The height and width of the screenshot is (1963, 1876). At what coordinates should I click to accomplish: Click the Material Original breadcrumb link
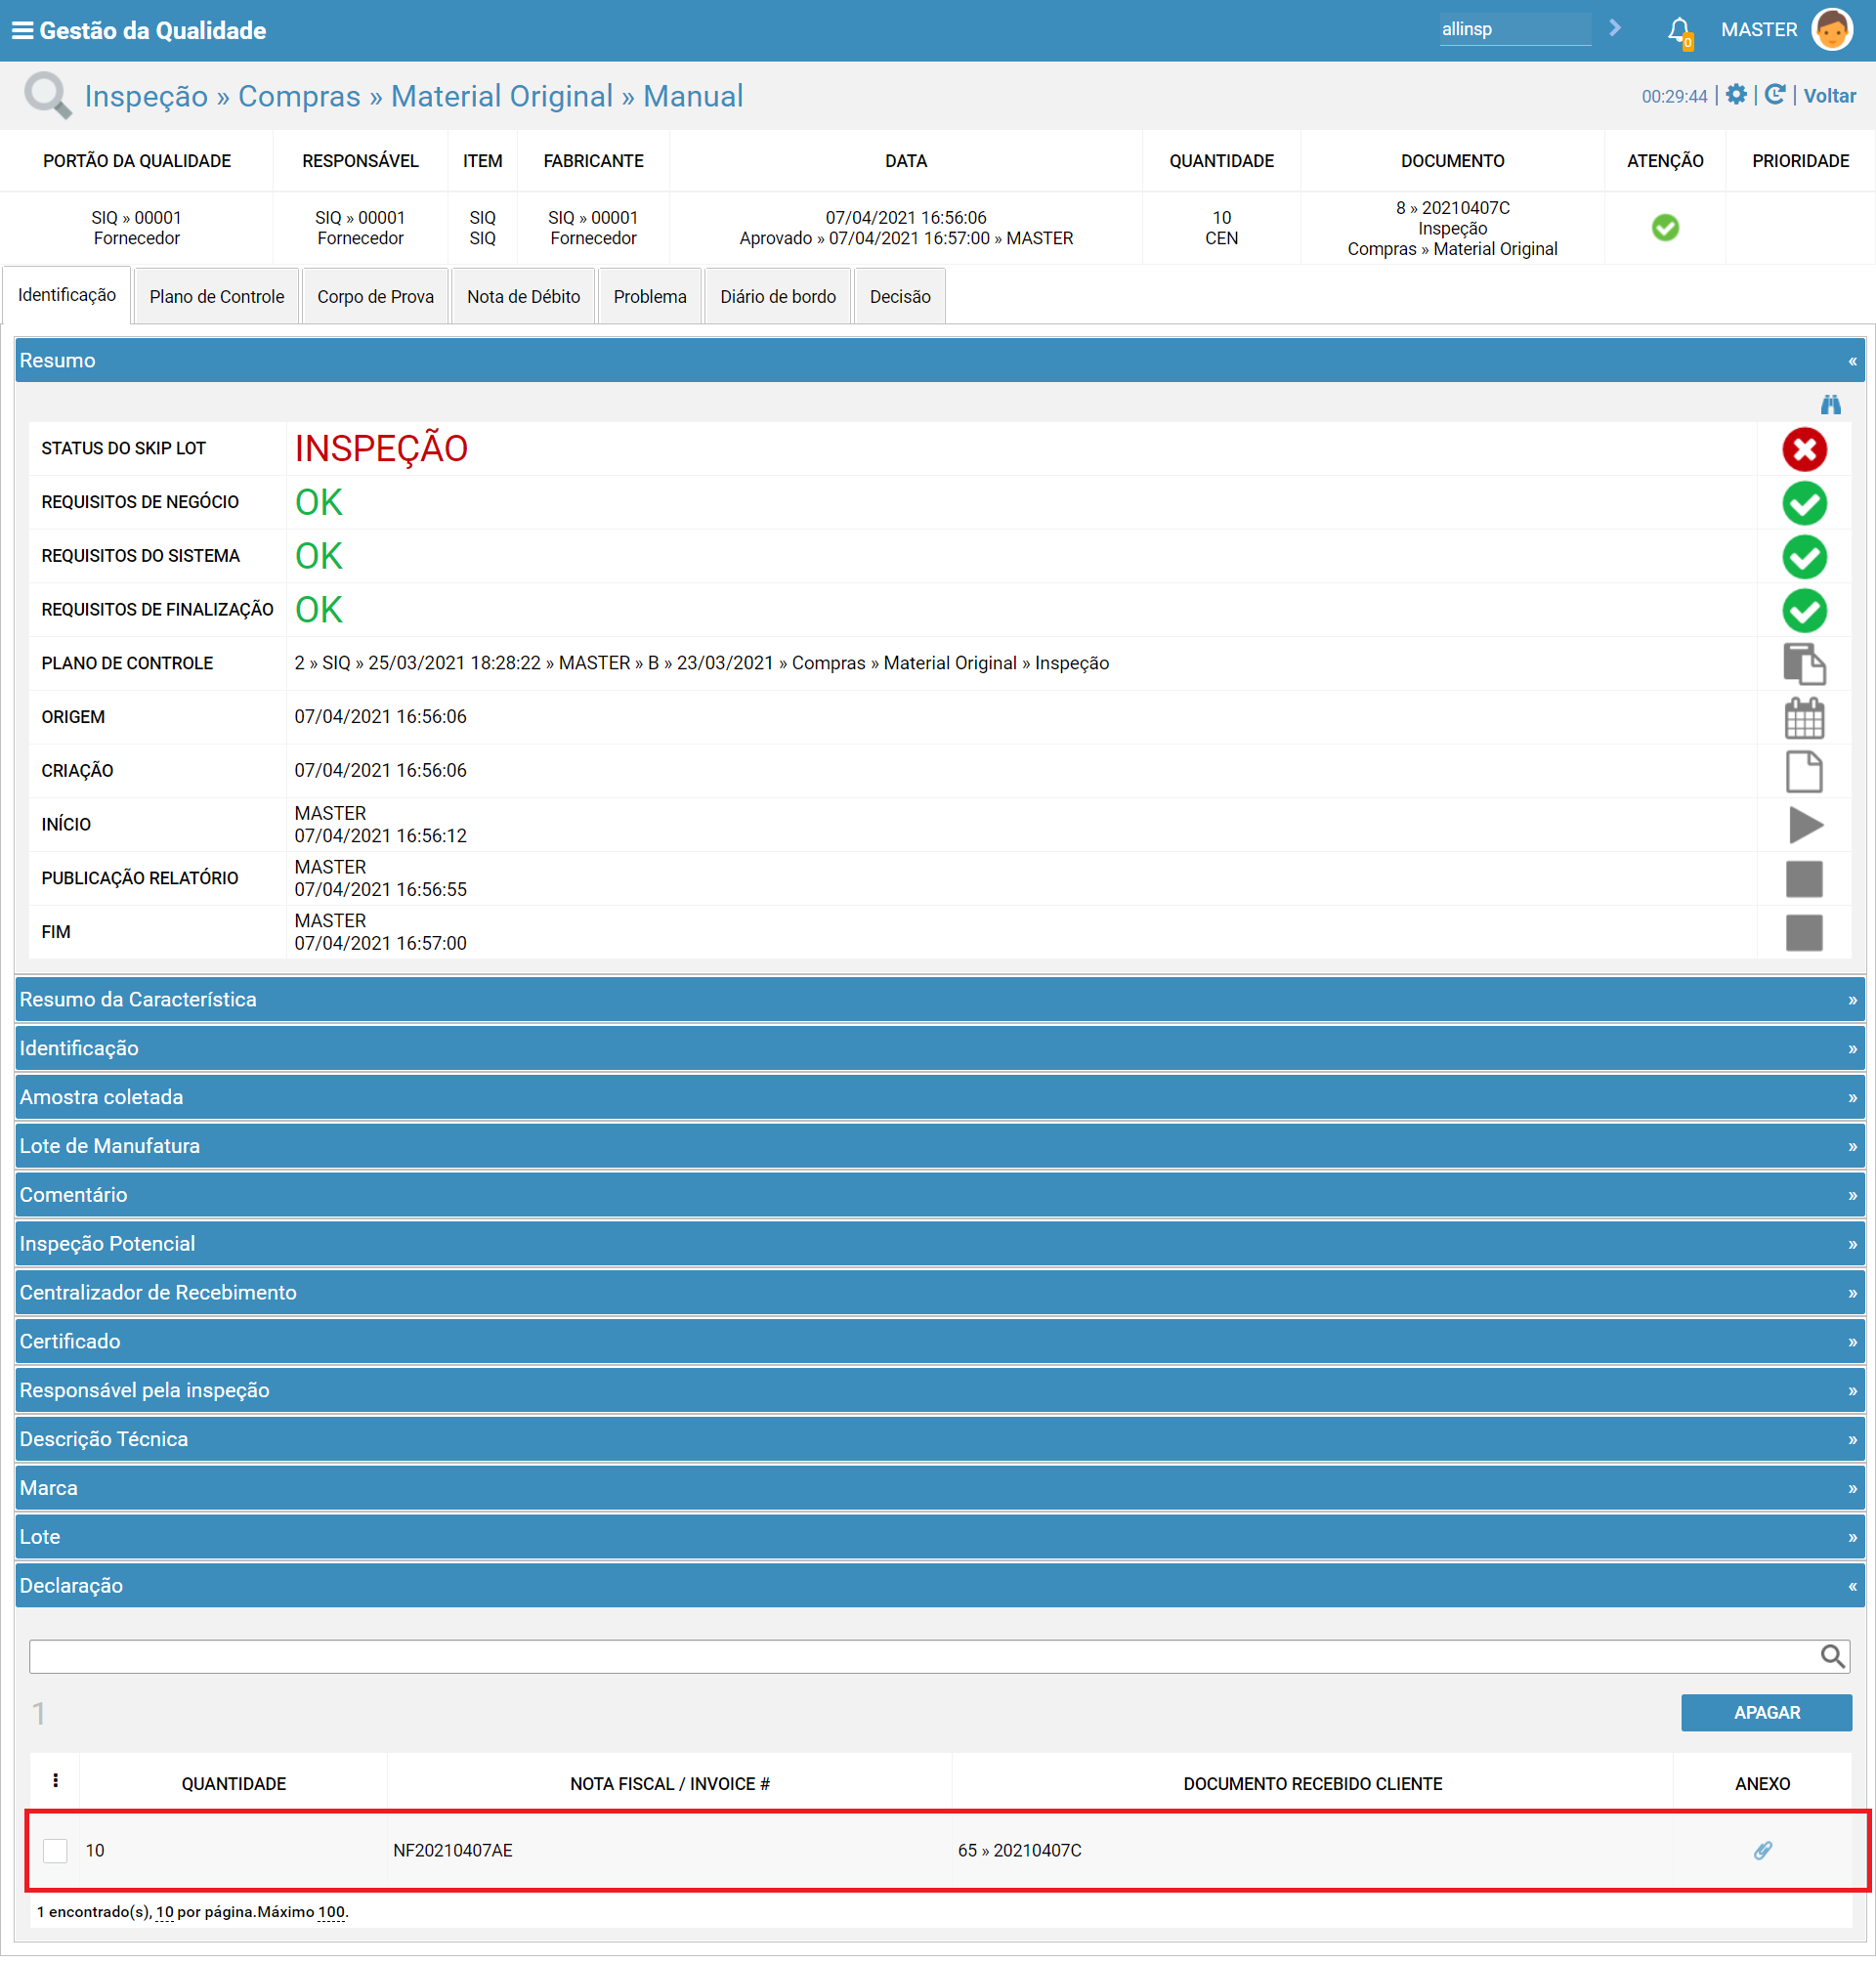[x=502, y=96]
